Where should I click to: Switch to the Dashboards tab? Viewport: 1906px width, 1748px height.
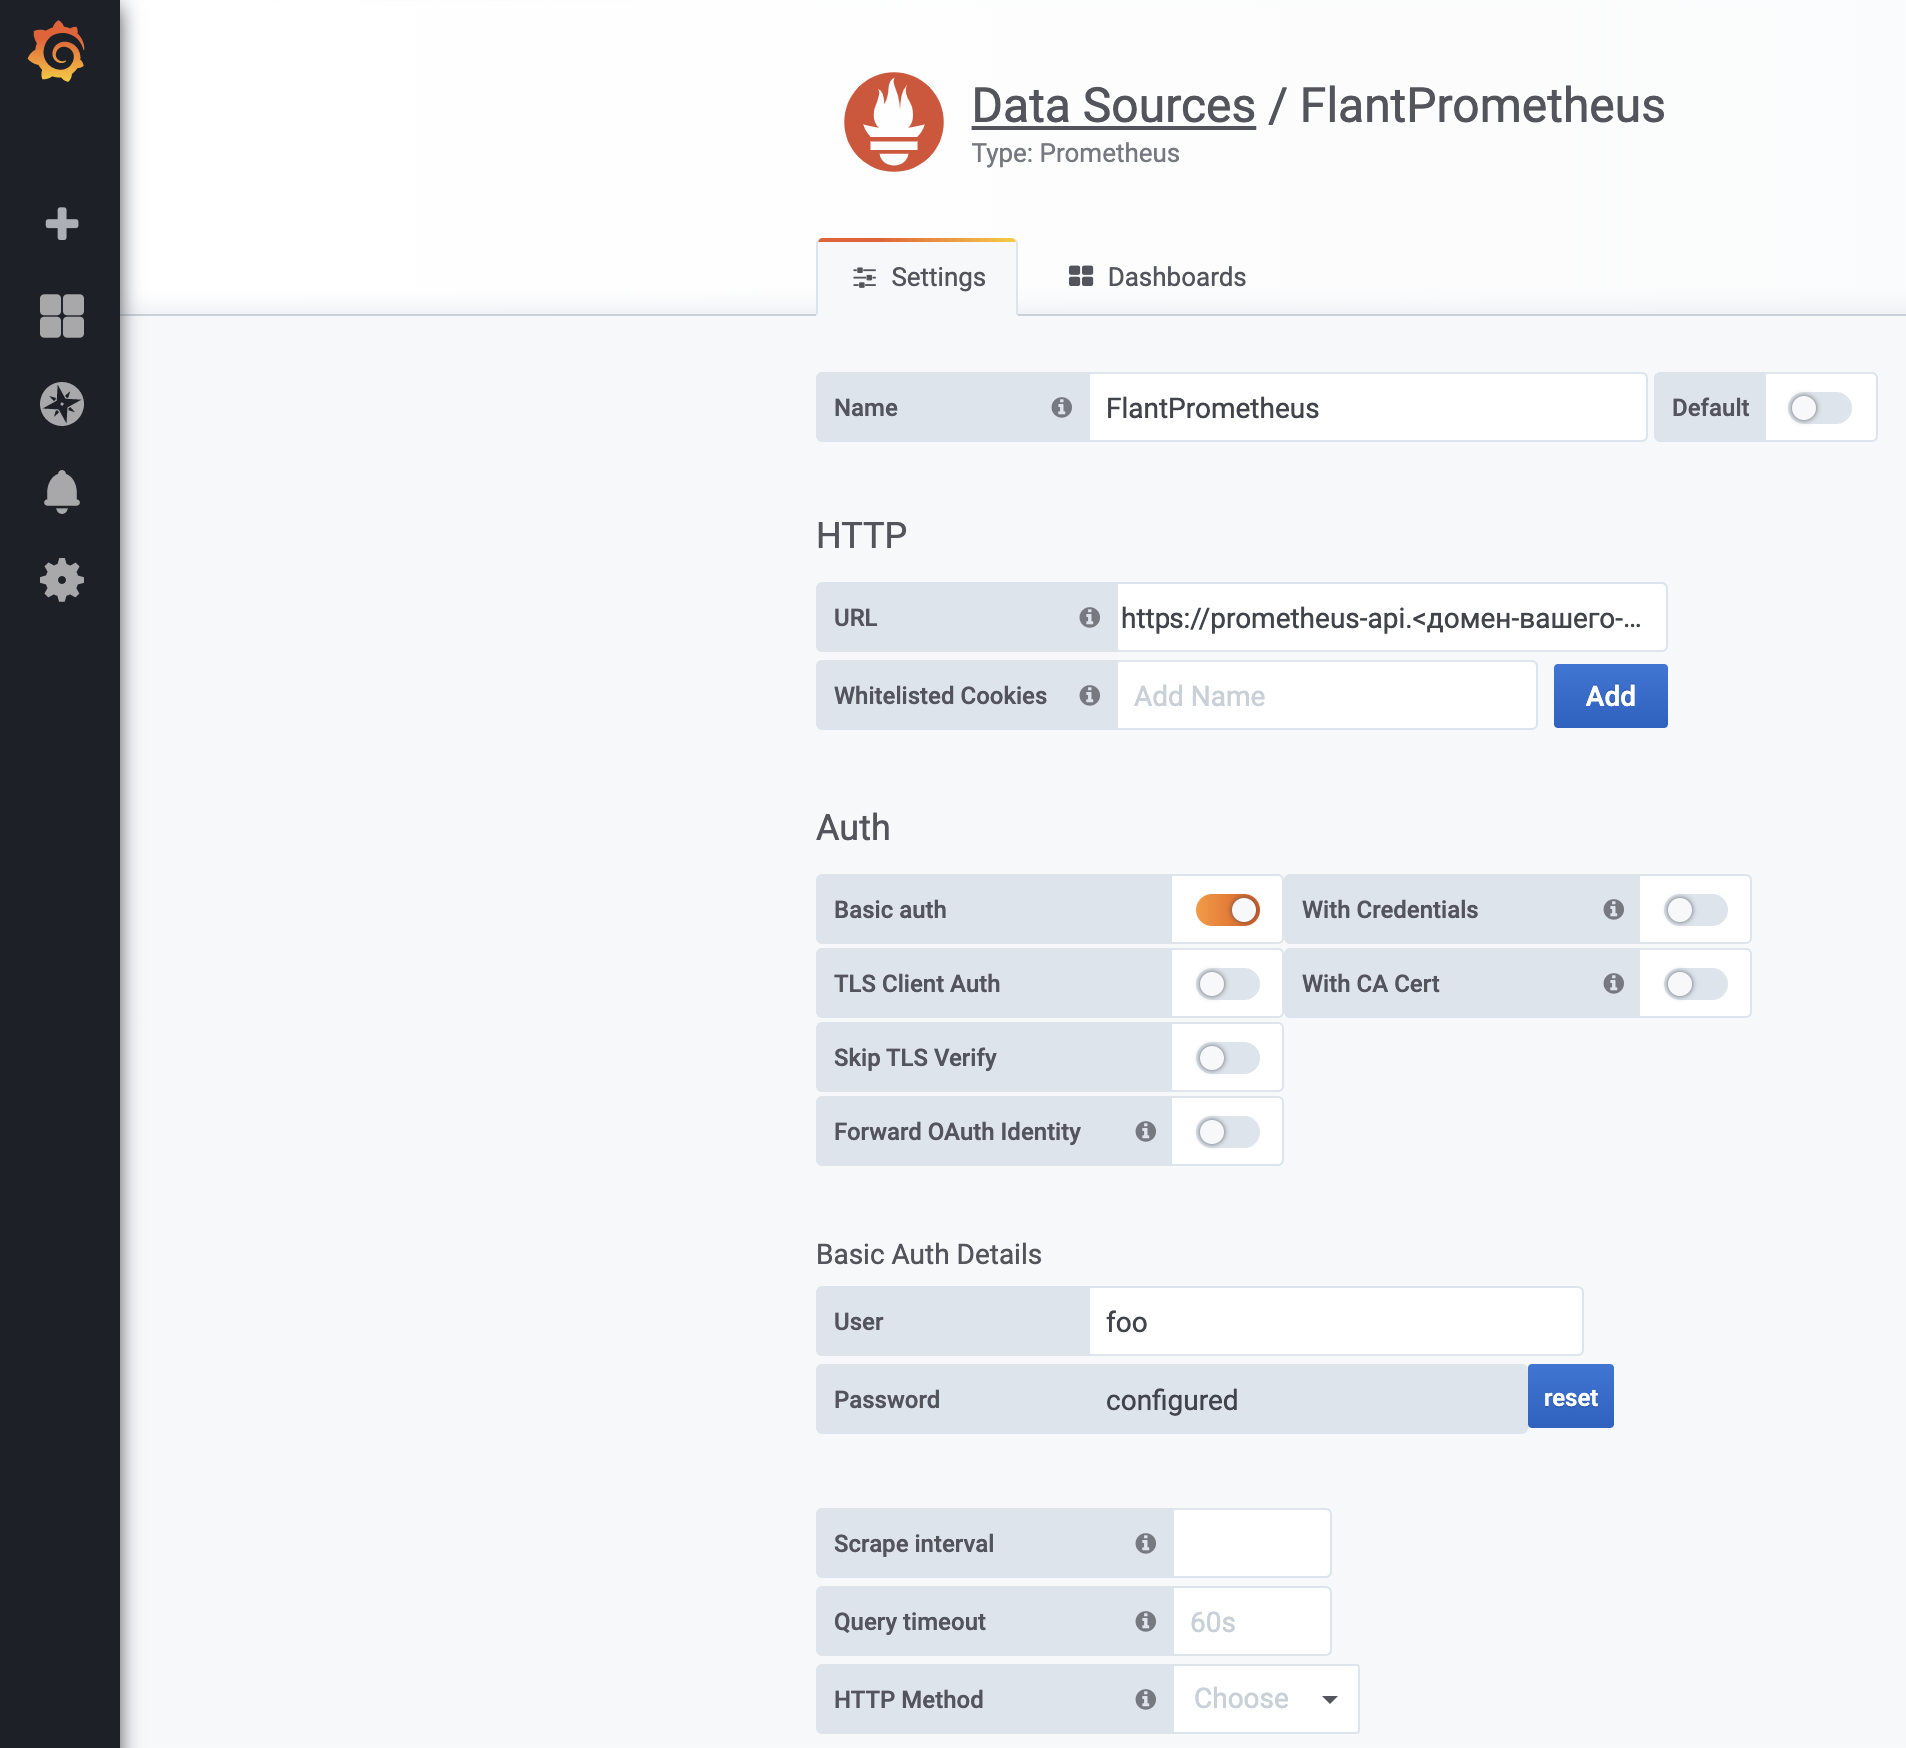click(1157, 277)
